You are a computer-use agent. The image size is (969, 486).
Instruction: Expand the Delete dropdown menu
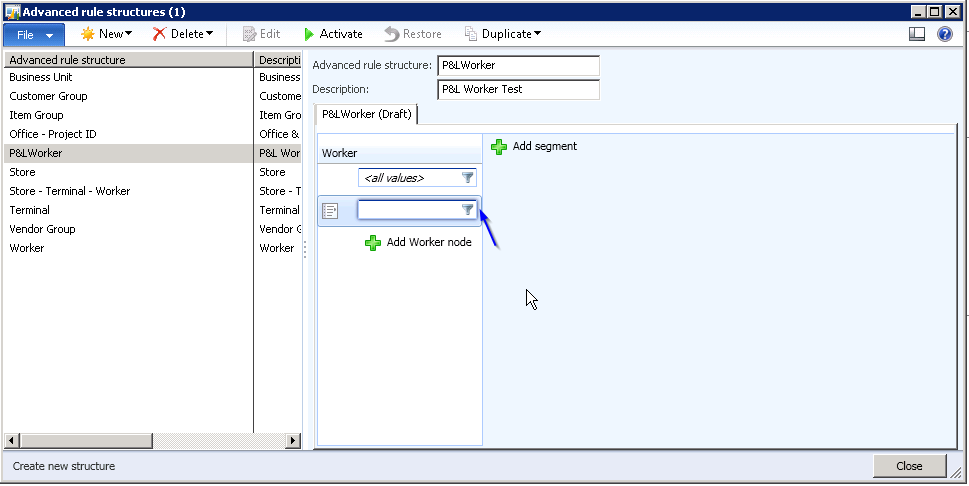pyautogui.click(x=183, y=34)
